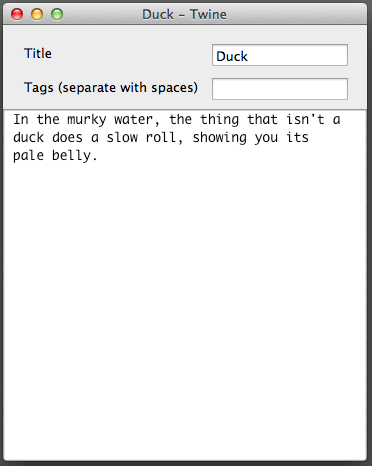The image size is (372, 466).
Task: Place cursor on the word slow
Action: click(x=122, y=138)
